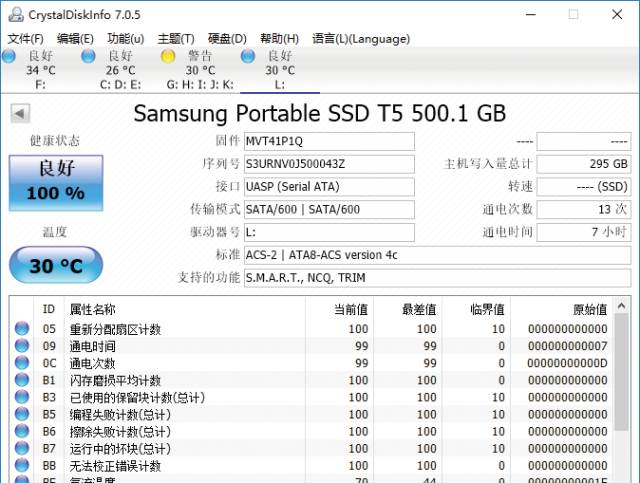
Task: Click the firmware field MVT41P1Q
Action: (328, 141)
